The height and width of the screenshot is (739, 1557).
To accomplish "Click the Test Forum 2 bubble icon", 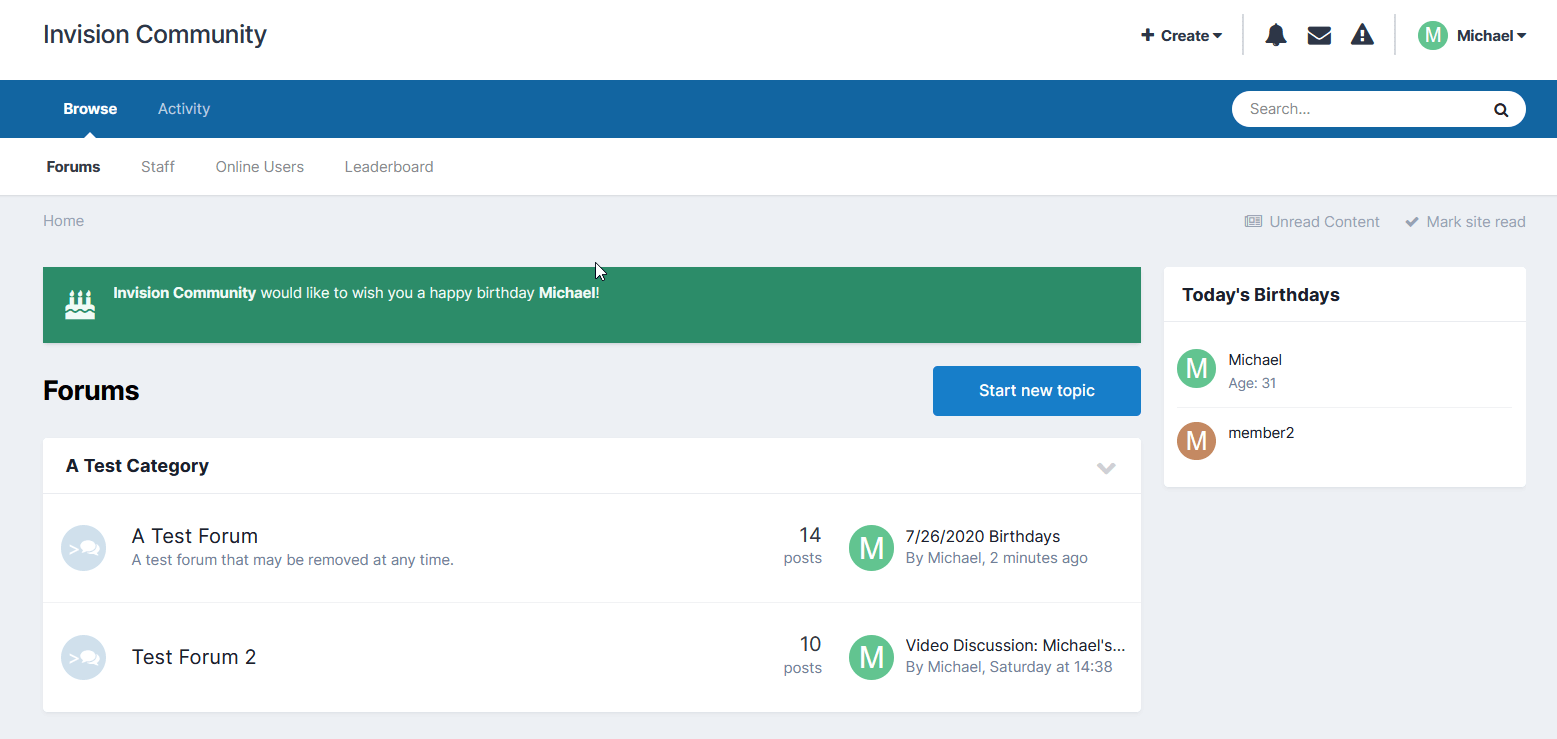I will coord(83,658).
